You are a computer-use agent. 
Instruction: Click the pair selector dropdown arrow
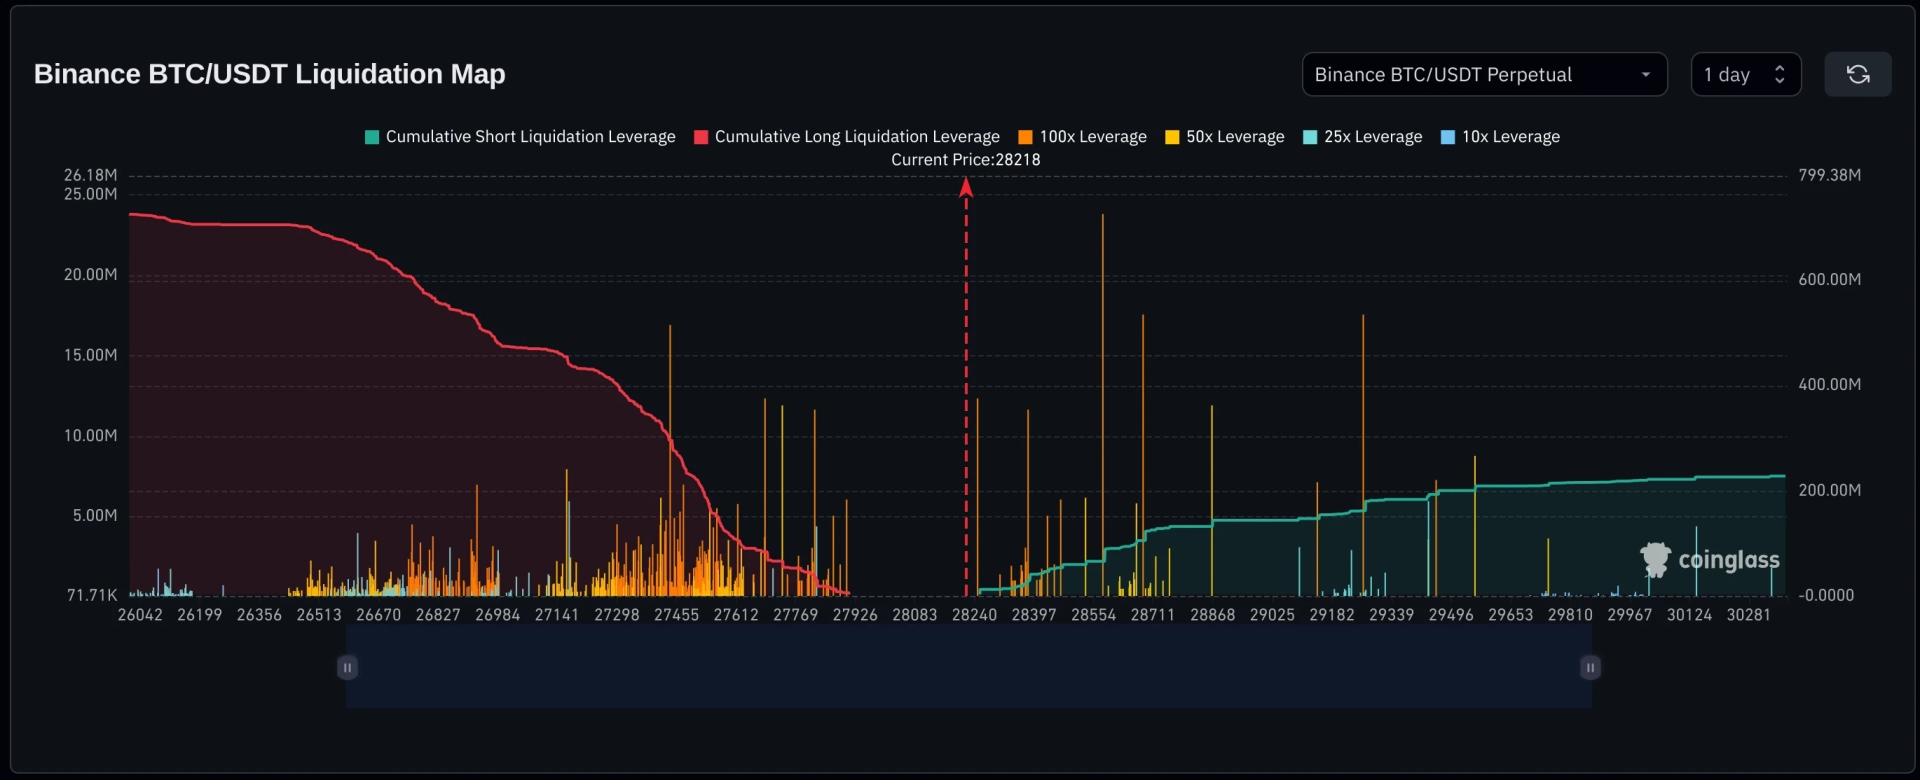point(1645,75)
